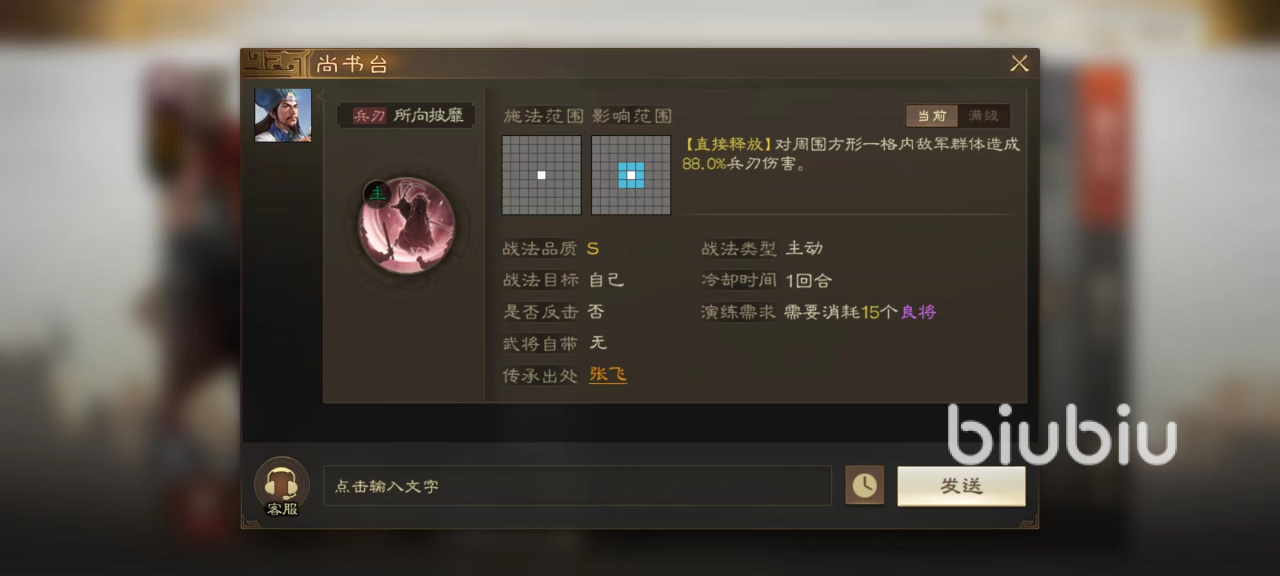Click the 尚书台 title label

click(352, 65)
